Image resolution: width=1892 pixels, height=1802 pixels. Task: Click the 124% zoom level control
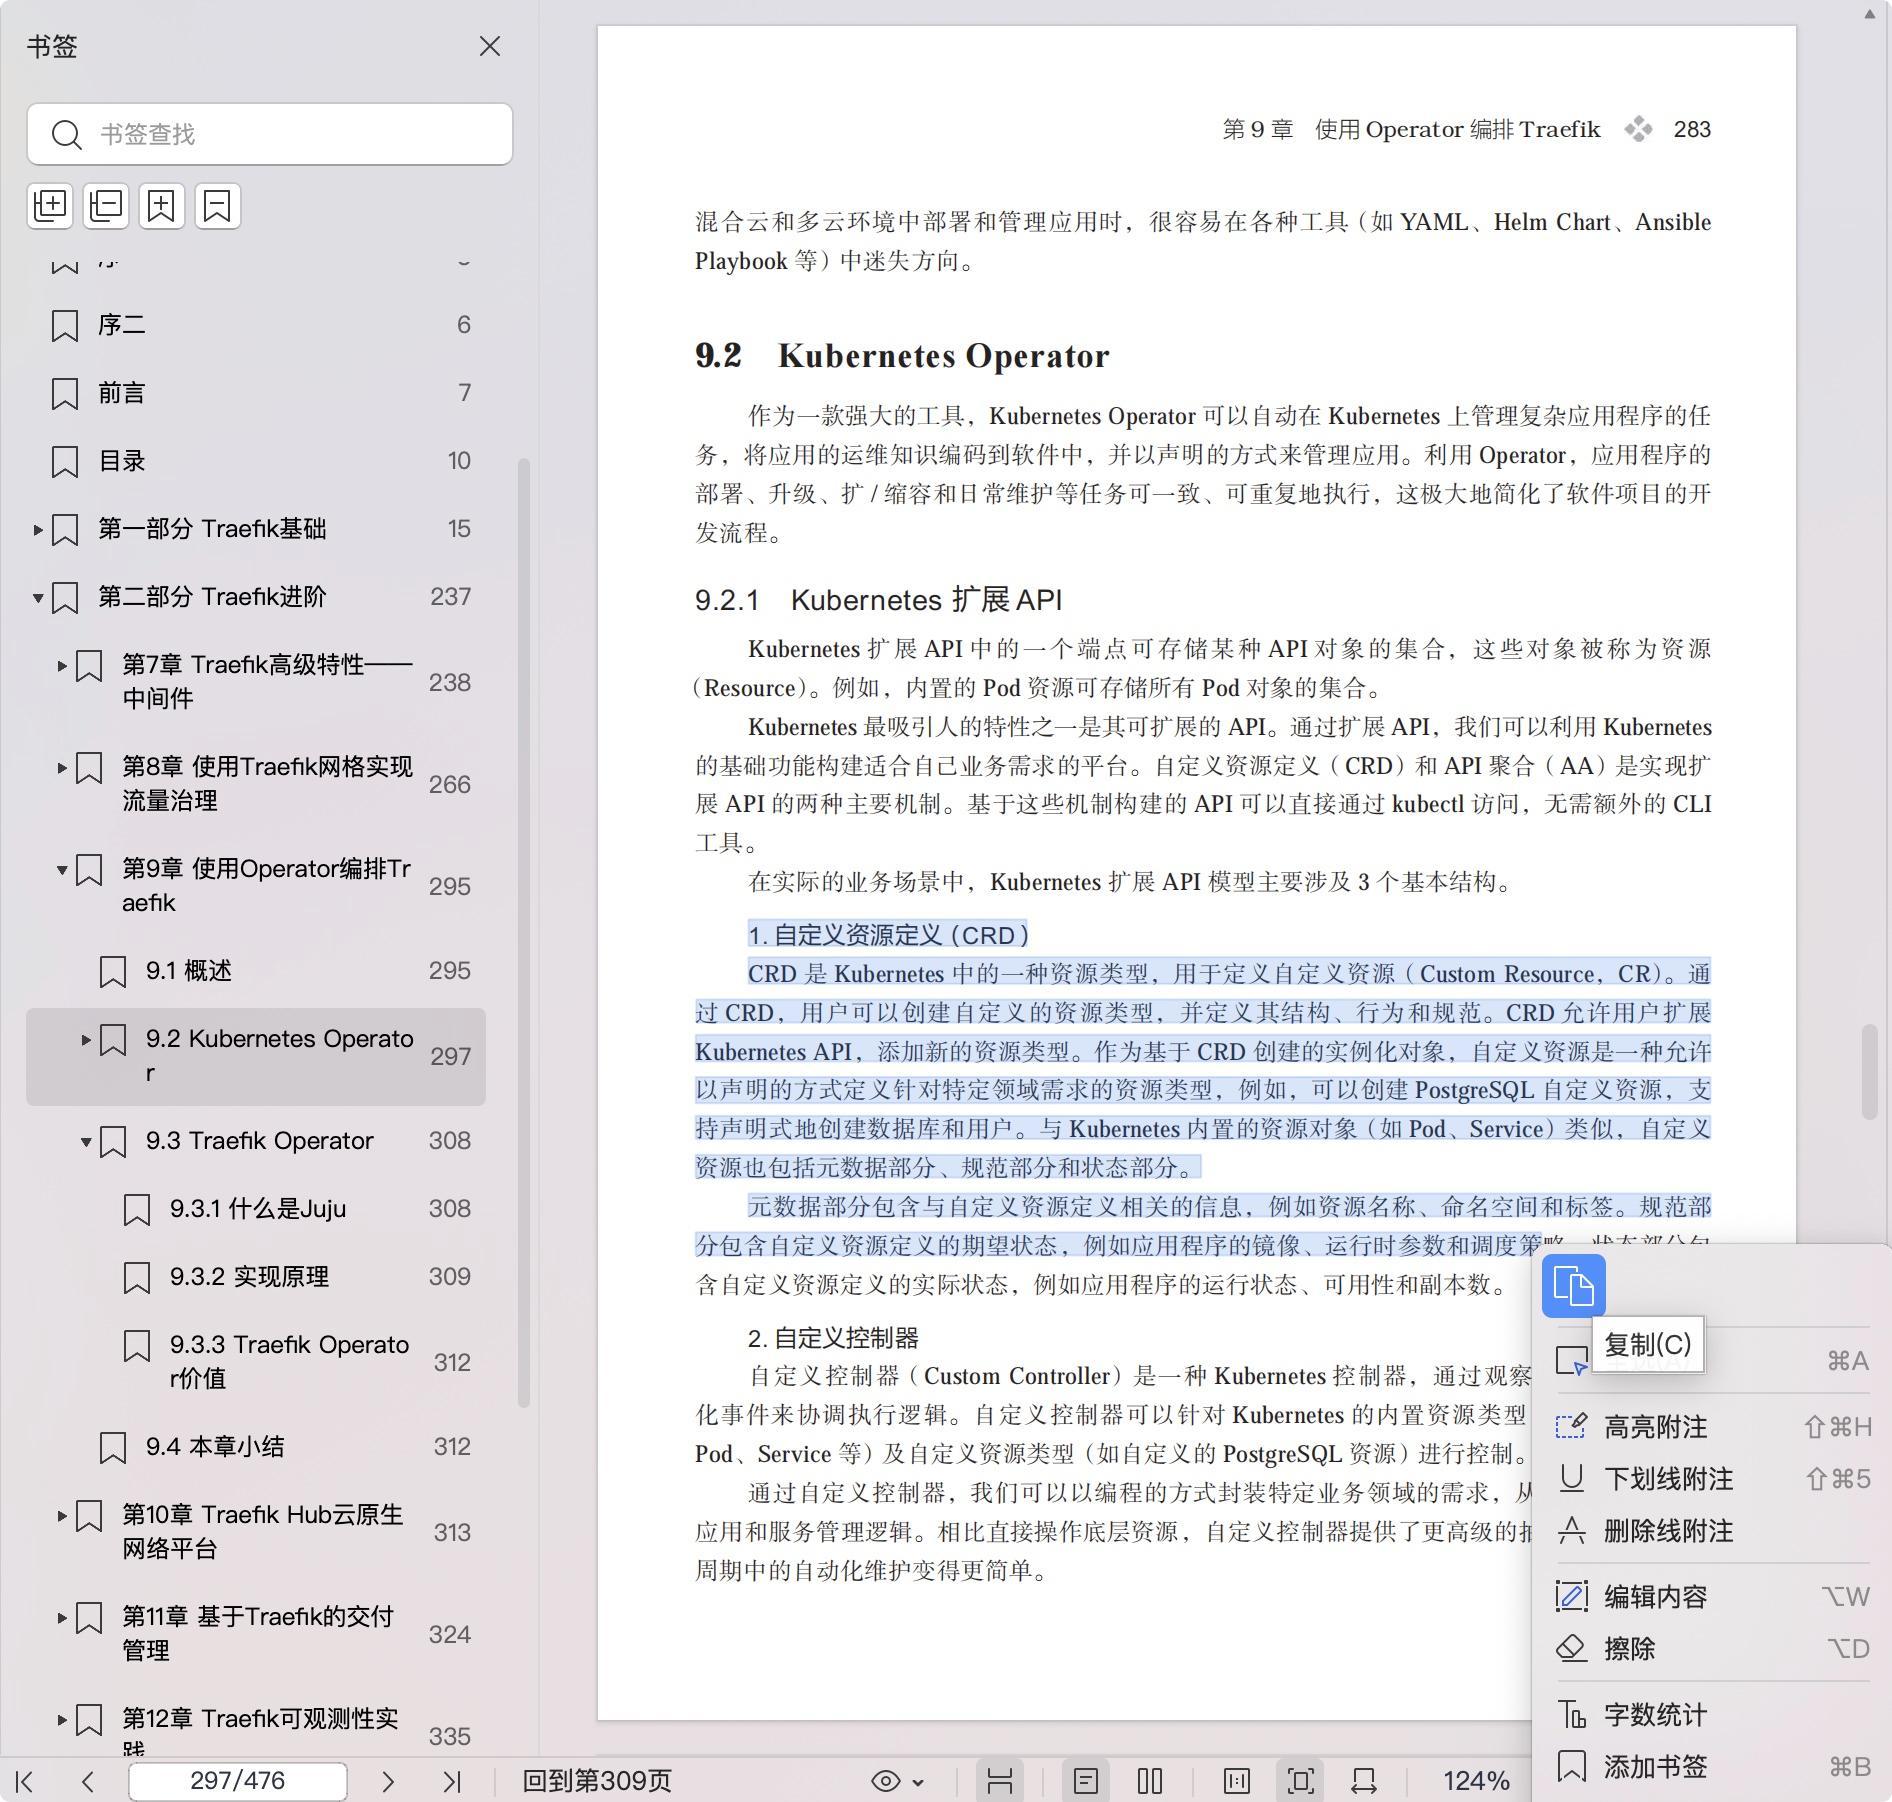[1475, 1781]
